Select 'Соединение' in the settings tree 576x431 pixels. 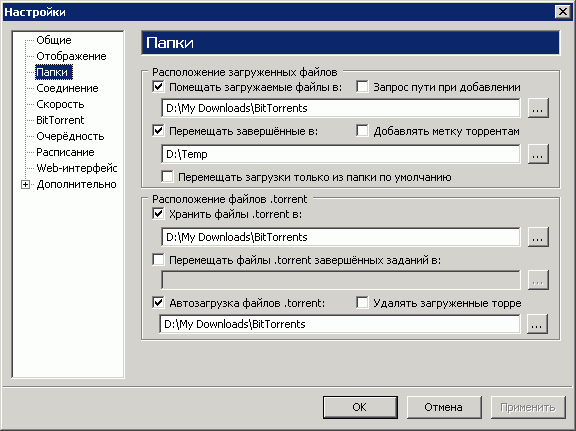coord(67,88)
